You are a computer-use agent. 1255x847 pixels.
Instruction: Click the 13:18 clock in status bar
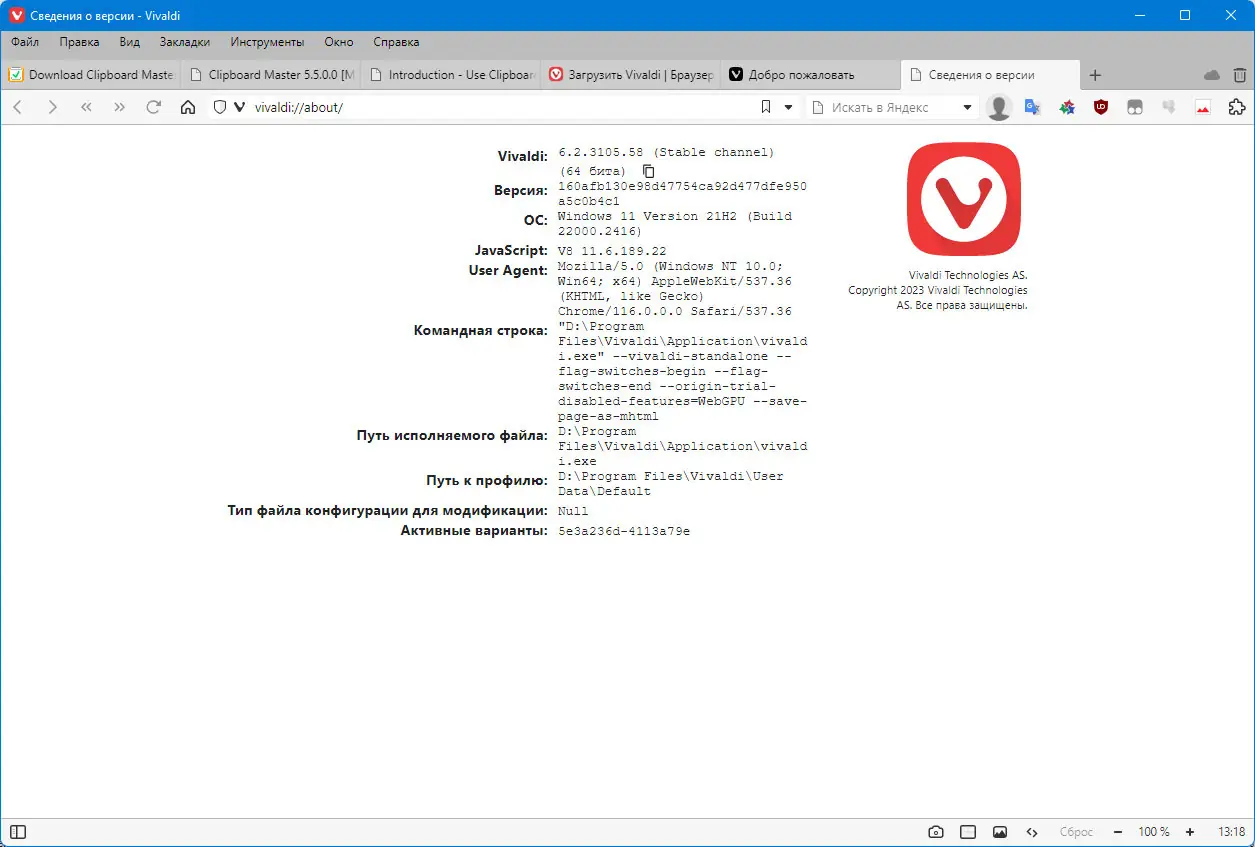(x=1231, y=832)
